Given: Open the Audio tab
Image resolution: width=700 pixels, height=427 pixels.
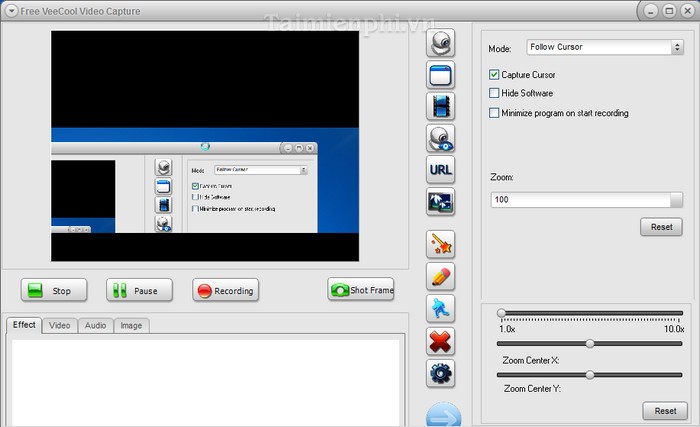Looking at the screenshot, I should [x=96, y=326].
